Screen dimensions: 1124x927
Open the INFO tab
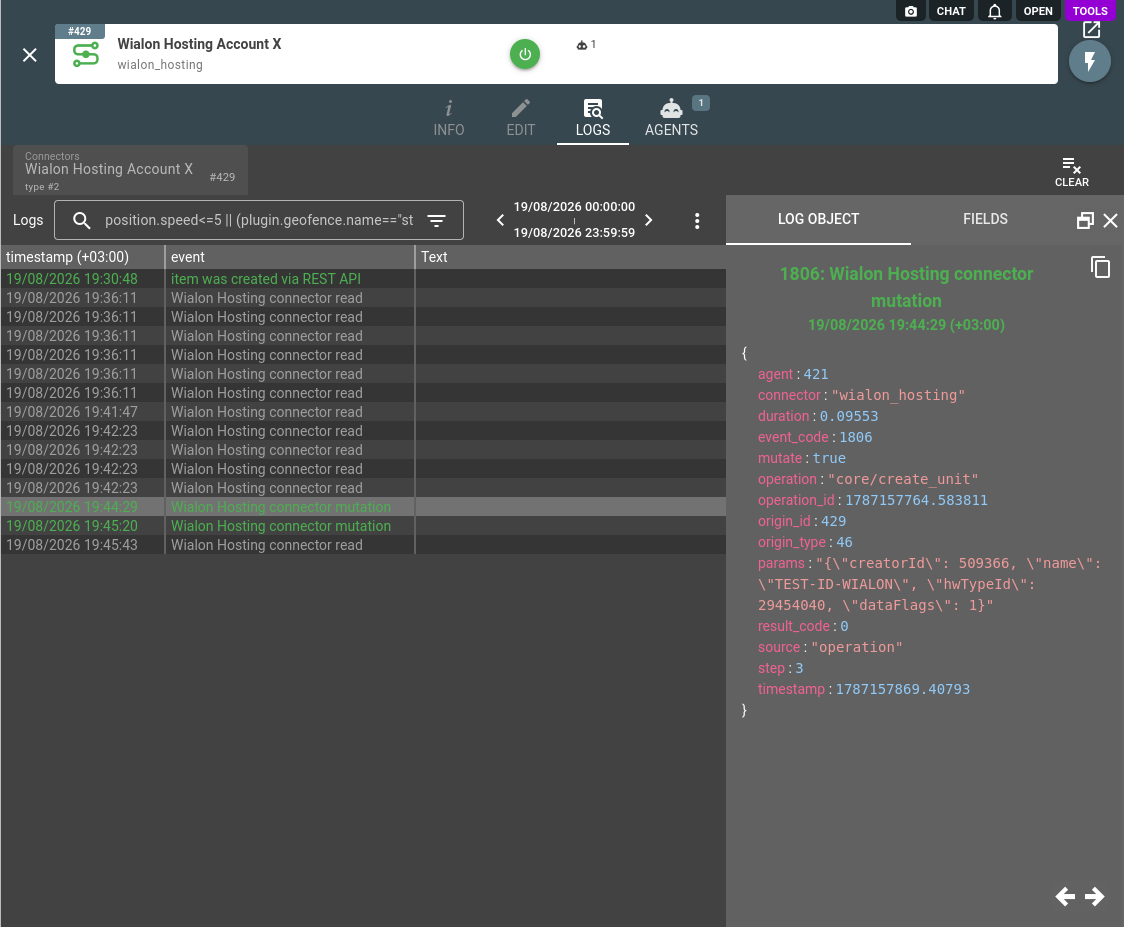[449, 119]
